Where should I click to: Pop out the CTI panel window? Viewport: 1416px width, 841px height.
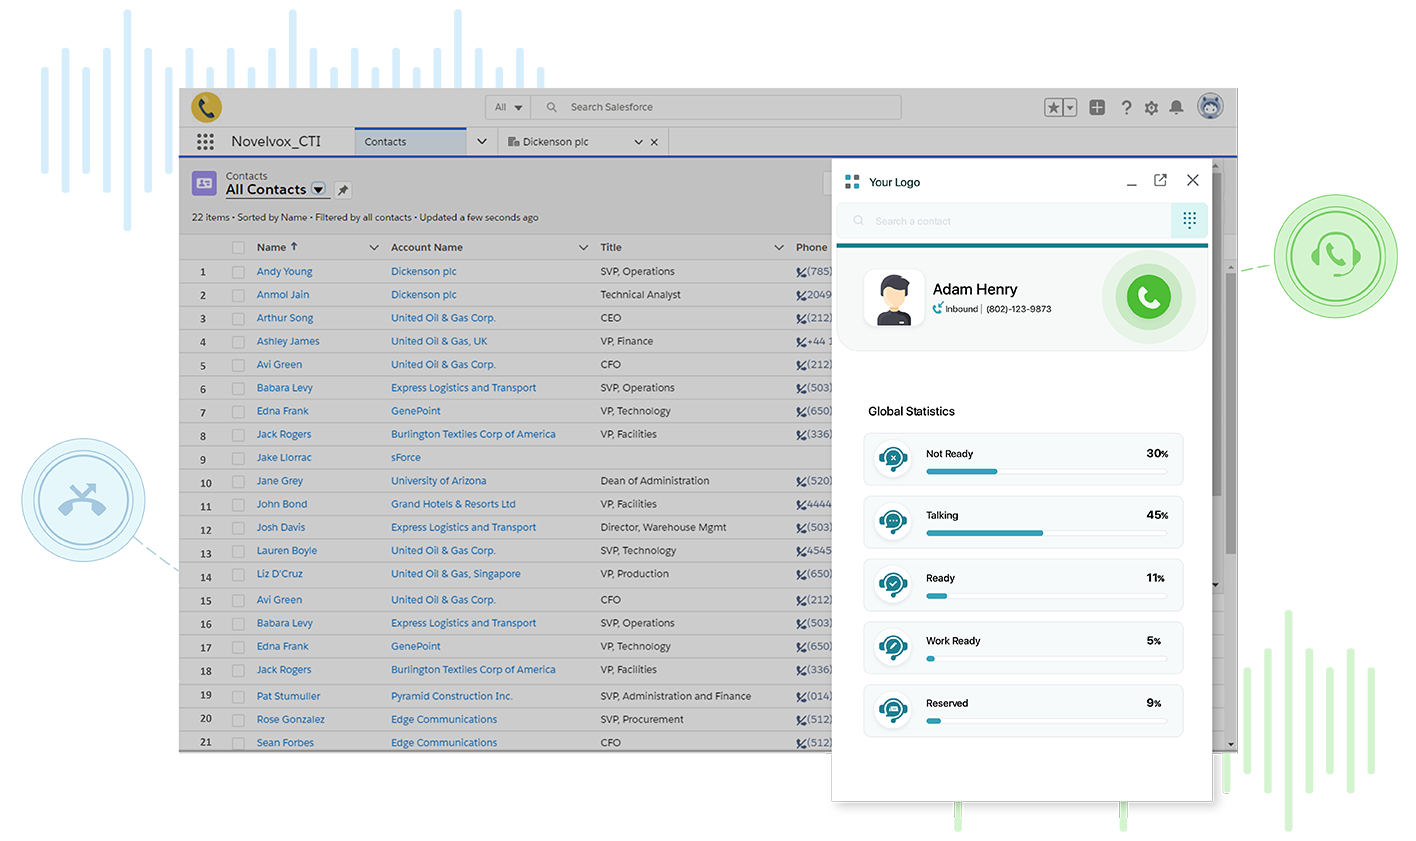click(x=1160, y=180)
